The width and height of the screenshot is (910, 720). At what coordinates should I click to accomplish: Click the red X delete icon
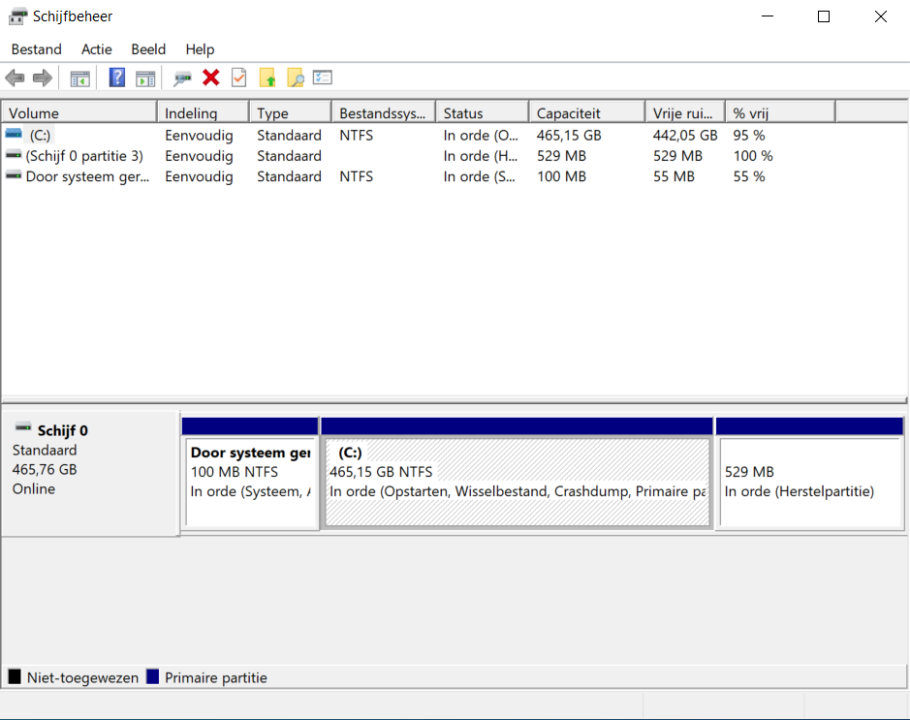tap(211, 78)
